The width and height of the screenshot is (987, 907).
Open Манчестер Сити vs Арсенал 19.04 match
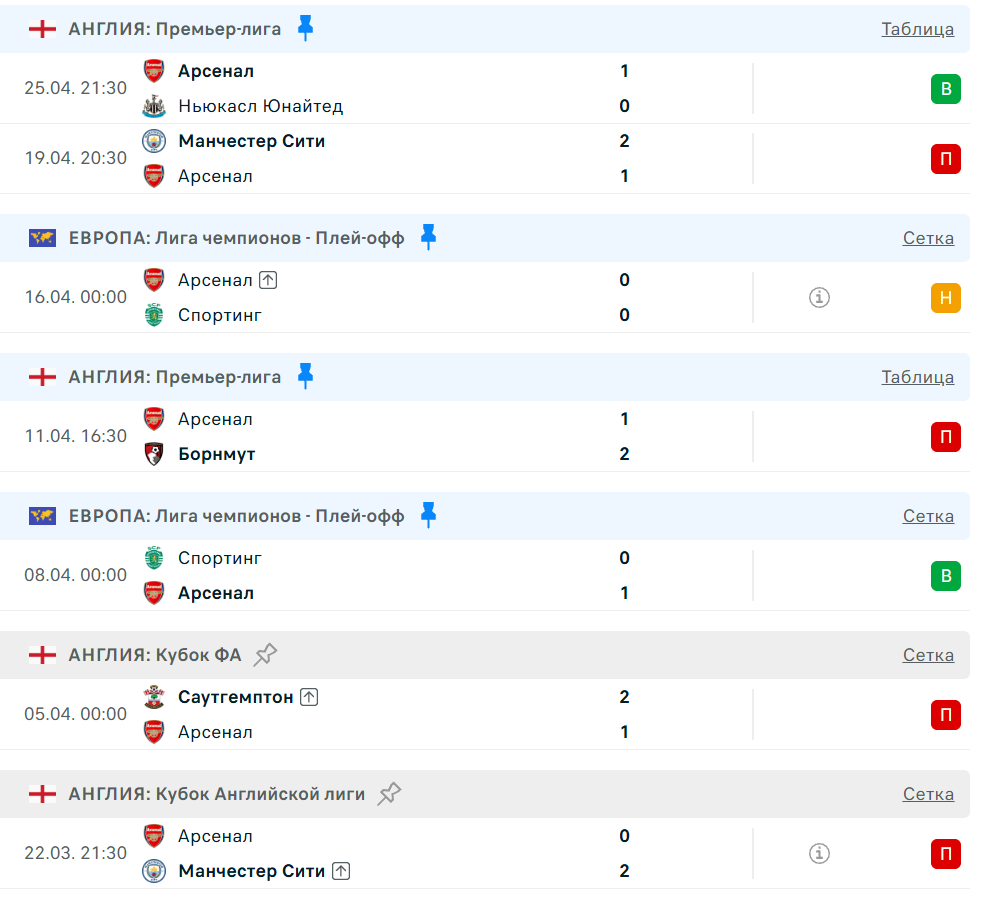(400, 158)
